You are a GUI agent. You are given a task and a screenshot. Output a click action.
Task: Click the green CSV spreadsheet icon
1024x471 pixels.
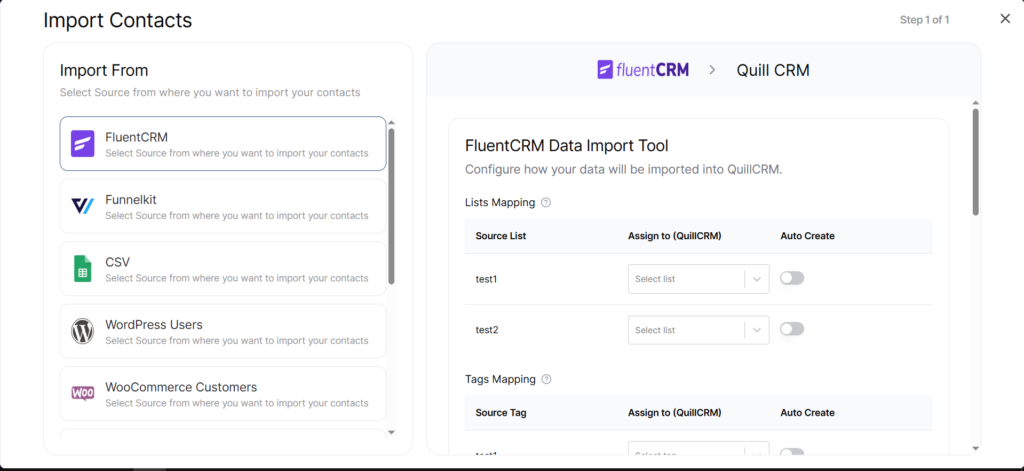click(x=83, y=269)
